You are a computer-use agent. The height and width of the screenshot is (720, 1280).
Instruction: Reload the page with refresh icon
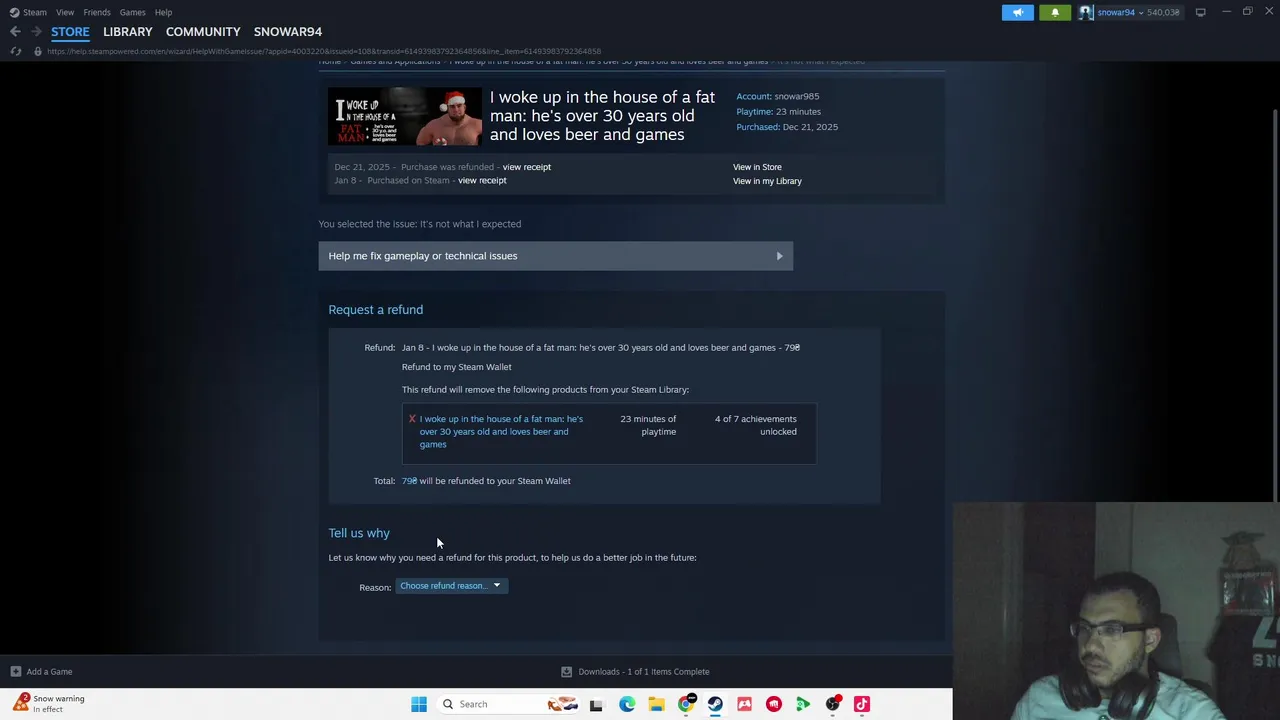[16, 51]
